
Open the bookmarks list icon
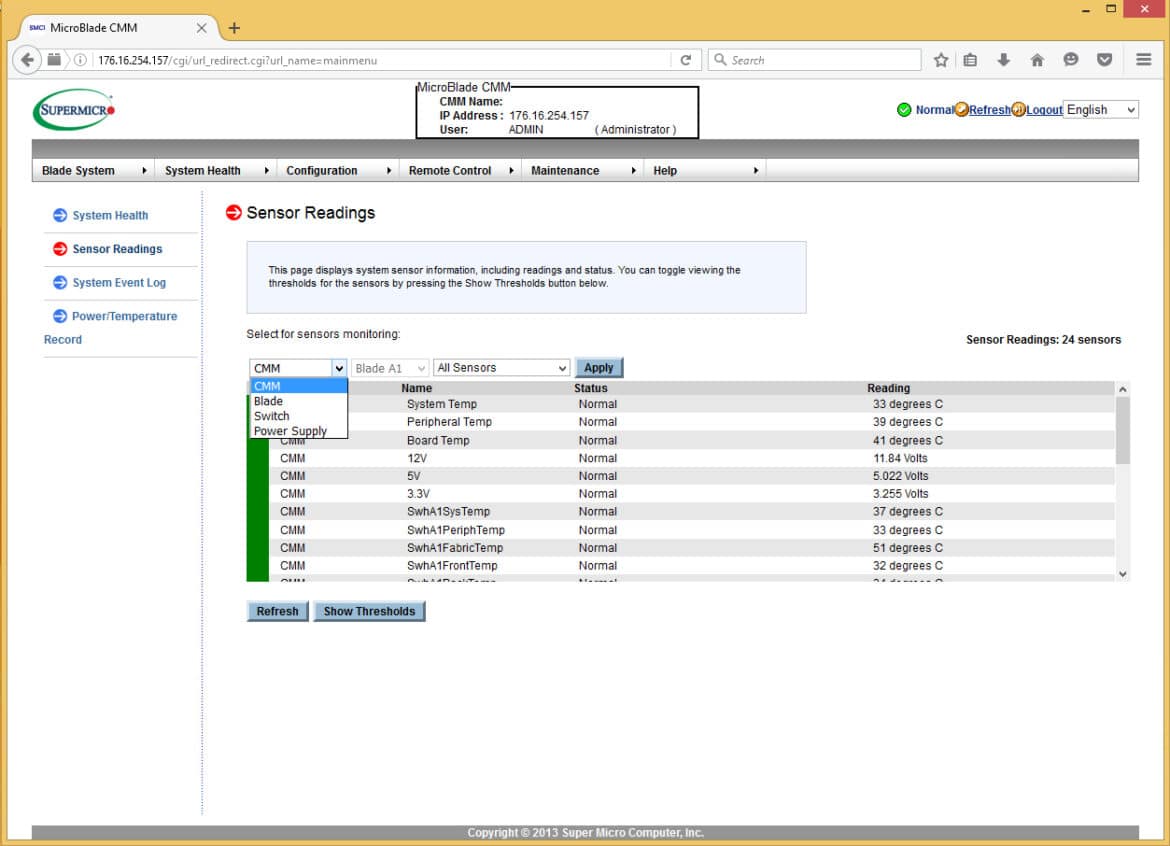[x=970, y=60]
